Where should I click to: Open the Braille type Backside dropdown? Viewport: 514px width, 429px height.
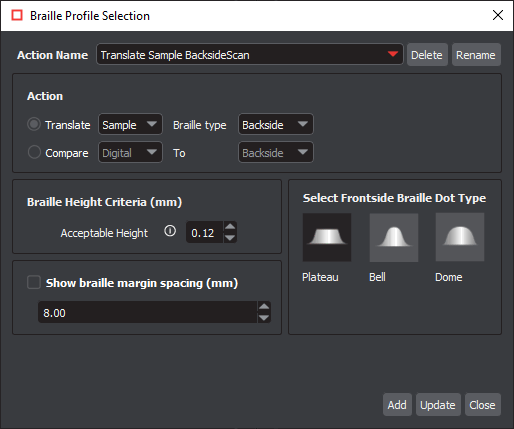[x=276, y=124]
